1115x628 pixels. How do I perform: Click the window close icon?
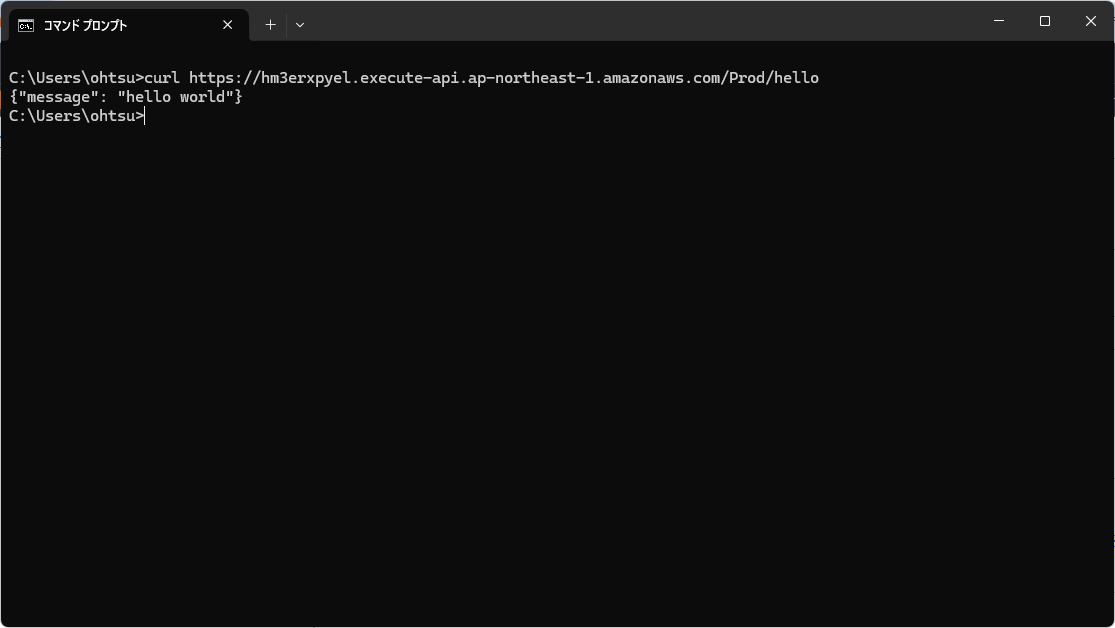coord(1090,21)
